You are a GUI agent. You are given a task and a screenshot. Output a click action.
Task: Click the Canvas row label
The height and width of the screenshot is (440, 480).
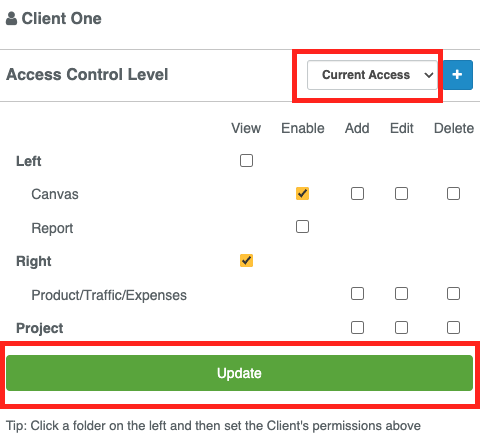click(x=55, y=194)
